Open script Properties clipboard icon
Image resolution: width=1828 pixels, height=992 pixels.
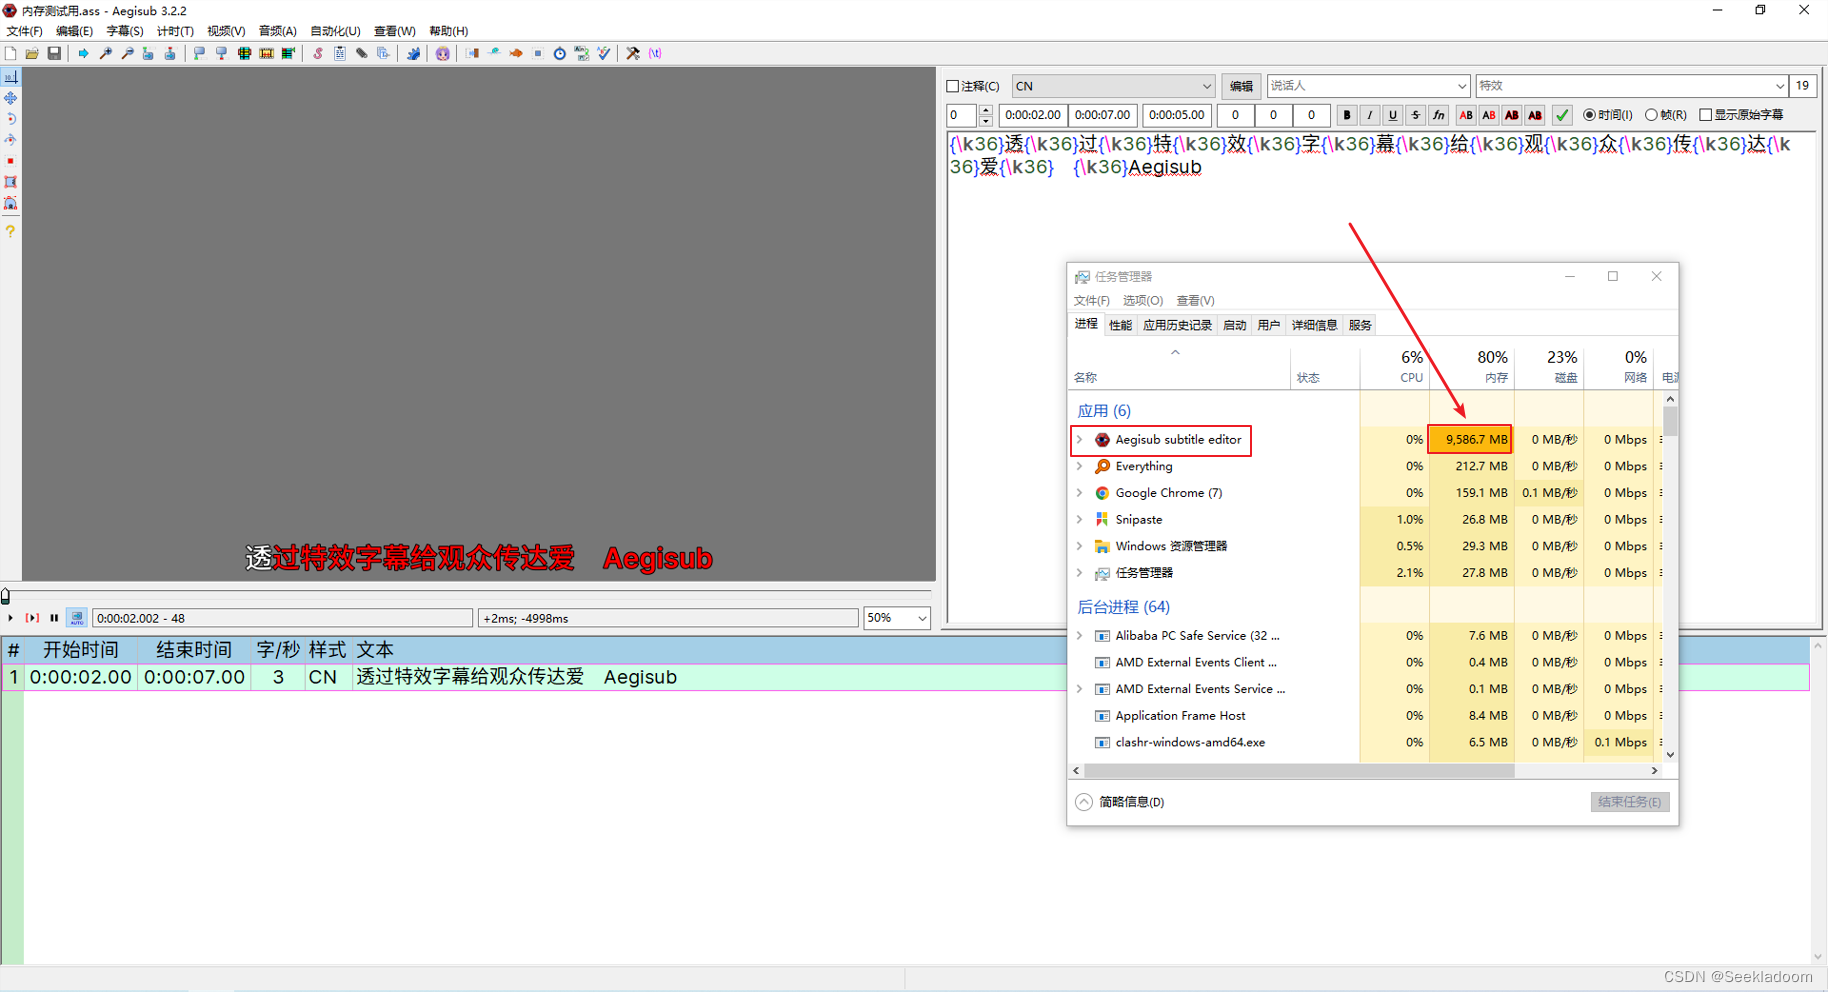(340, 53)
